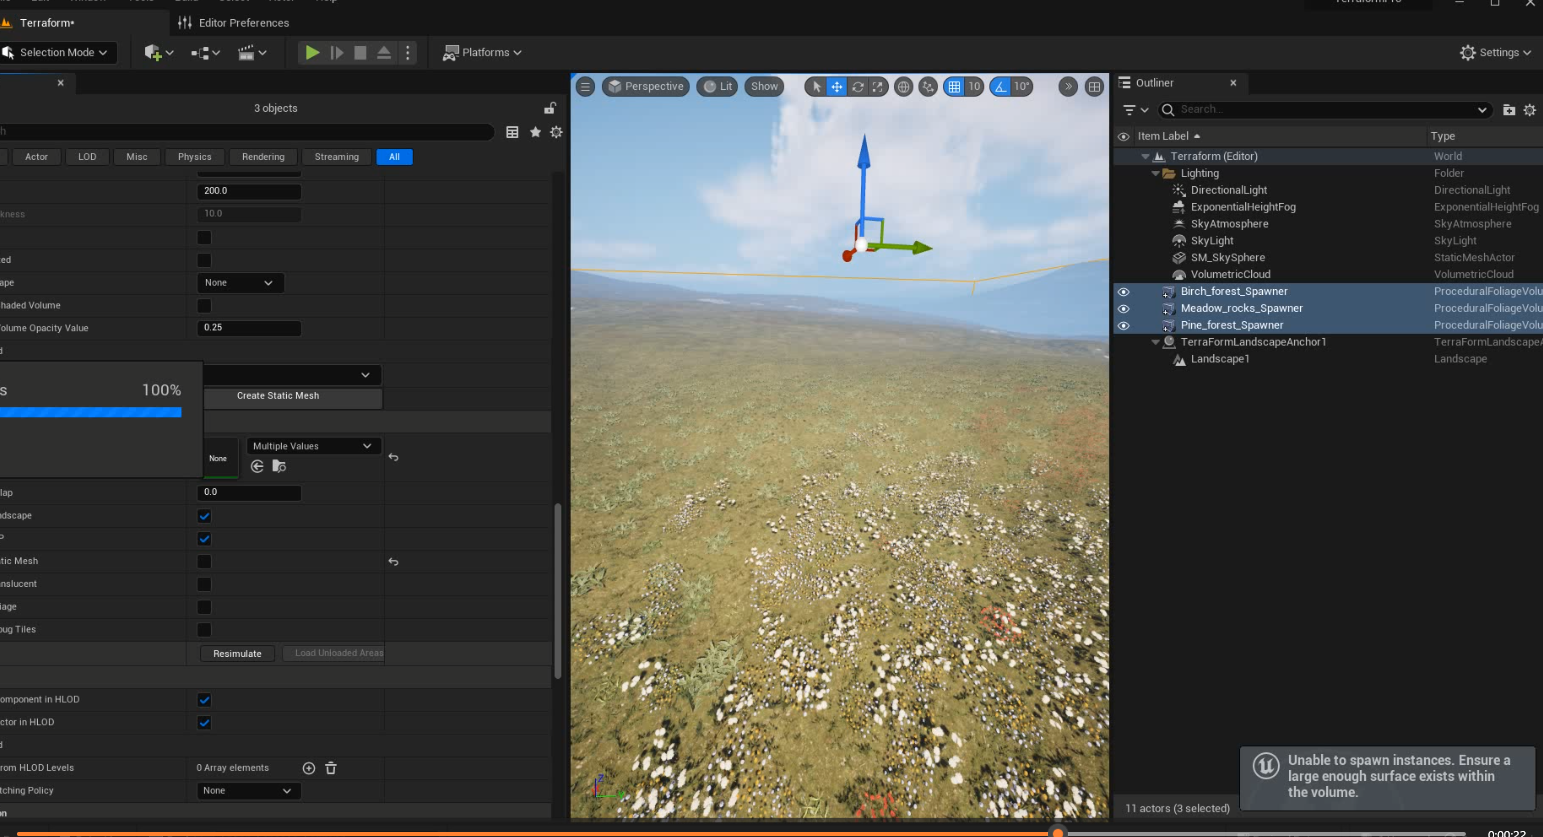Image resolution: width=1543 pixels, height=837 pixels.
Task: Select the Physics filter tab
Action: [194, 157]
